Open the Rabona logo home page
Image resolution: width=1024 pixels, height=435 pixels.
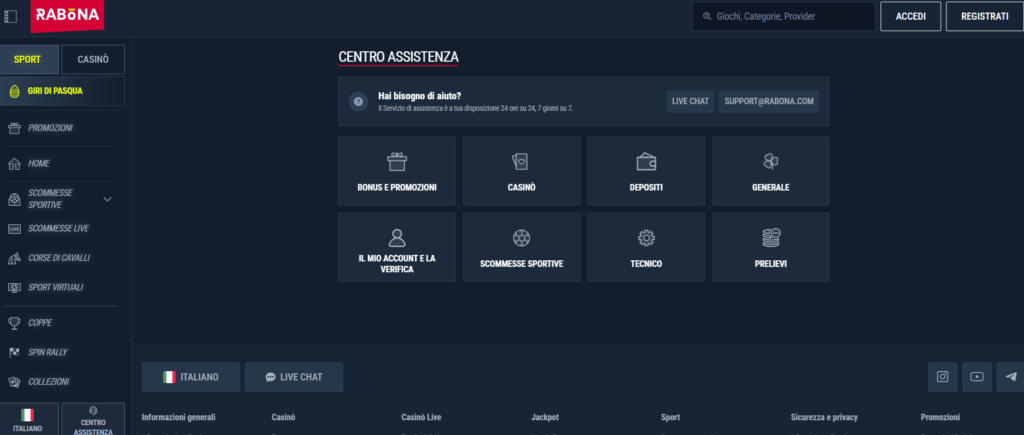(67, 15)
